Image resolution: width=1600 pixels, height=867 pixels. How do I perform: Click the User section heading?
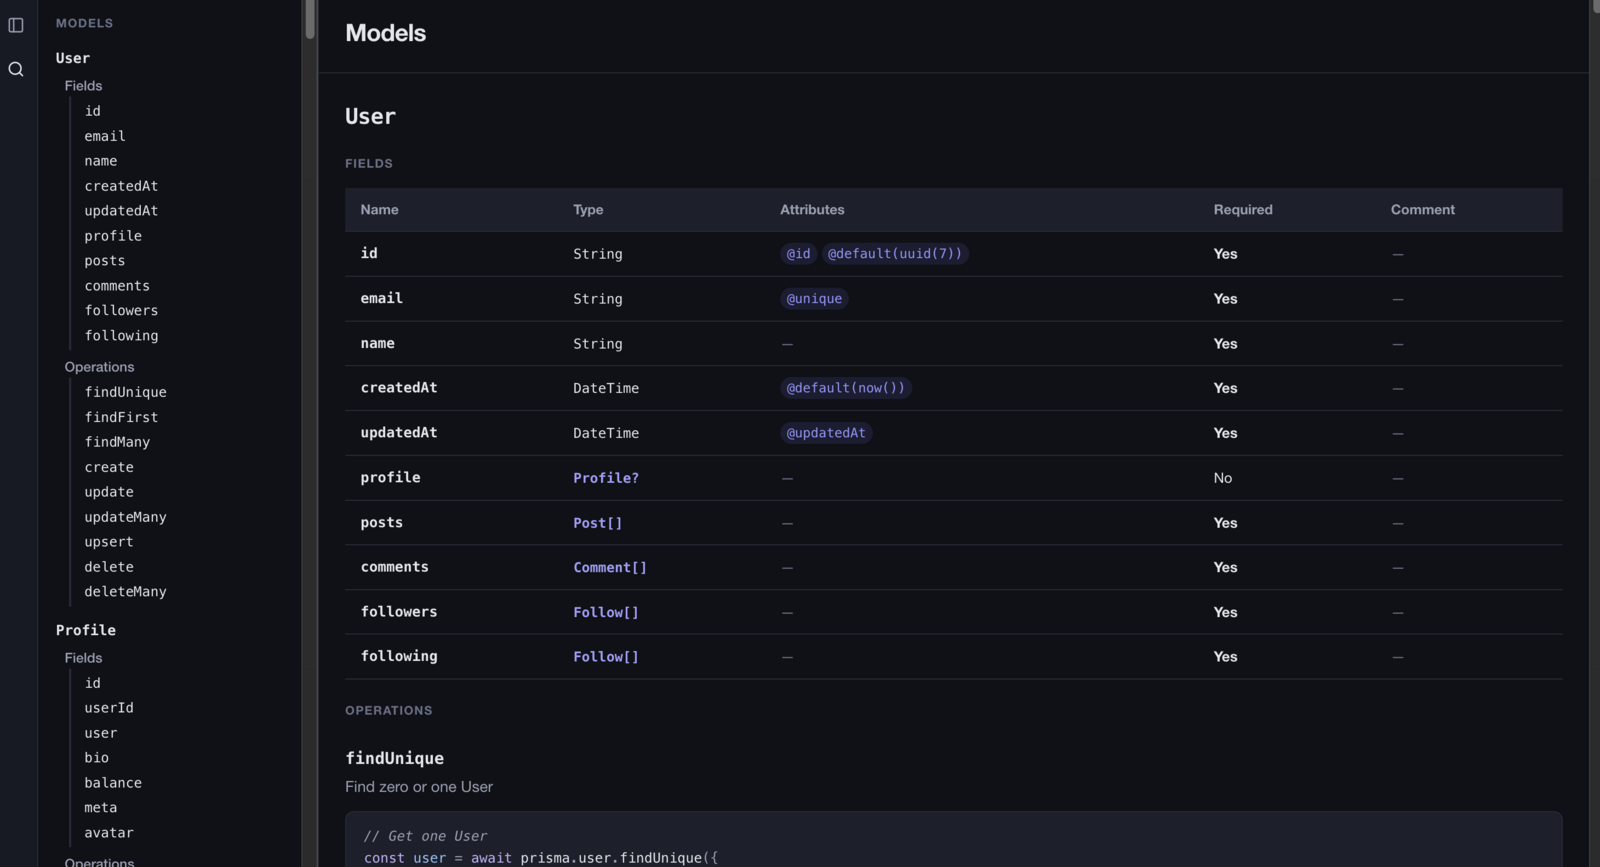371,116
